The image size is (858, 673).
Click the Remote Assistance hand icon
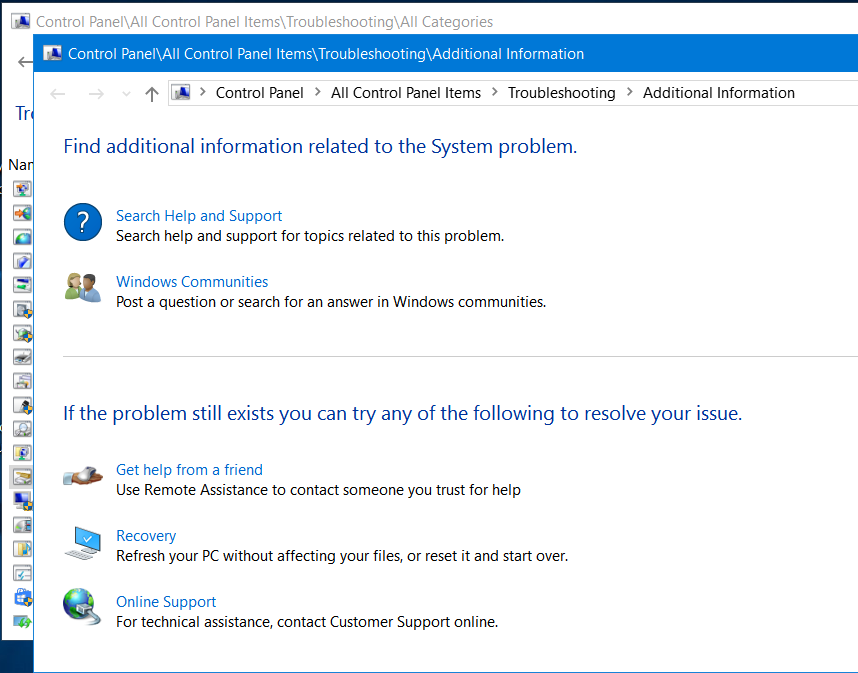[x=83, y=476]
